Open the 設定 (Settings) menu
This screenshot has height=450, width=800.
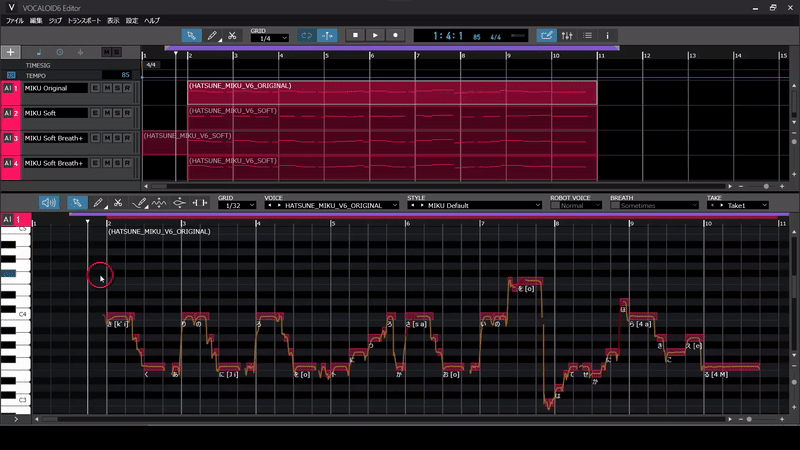coord(132,20)
